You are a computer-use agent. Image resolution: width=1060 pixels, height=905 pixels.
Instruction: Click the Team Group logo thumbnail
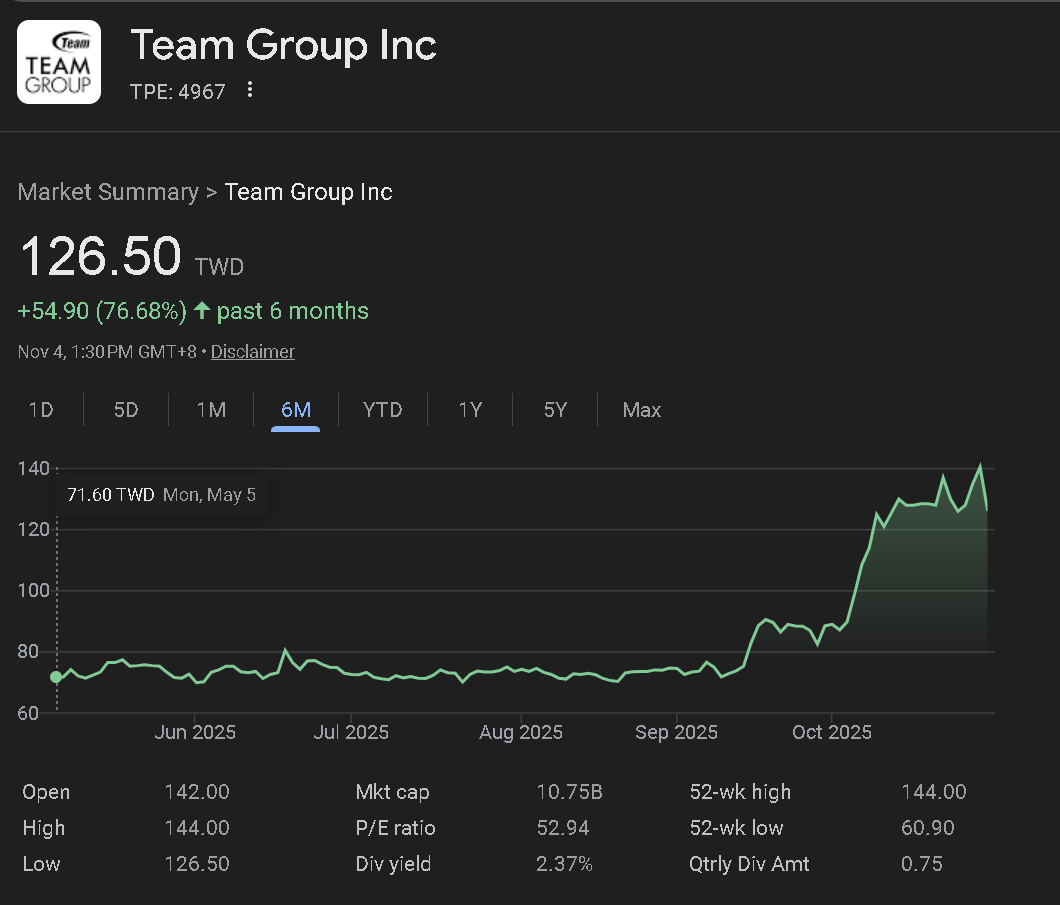(x=59, y=62)
